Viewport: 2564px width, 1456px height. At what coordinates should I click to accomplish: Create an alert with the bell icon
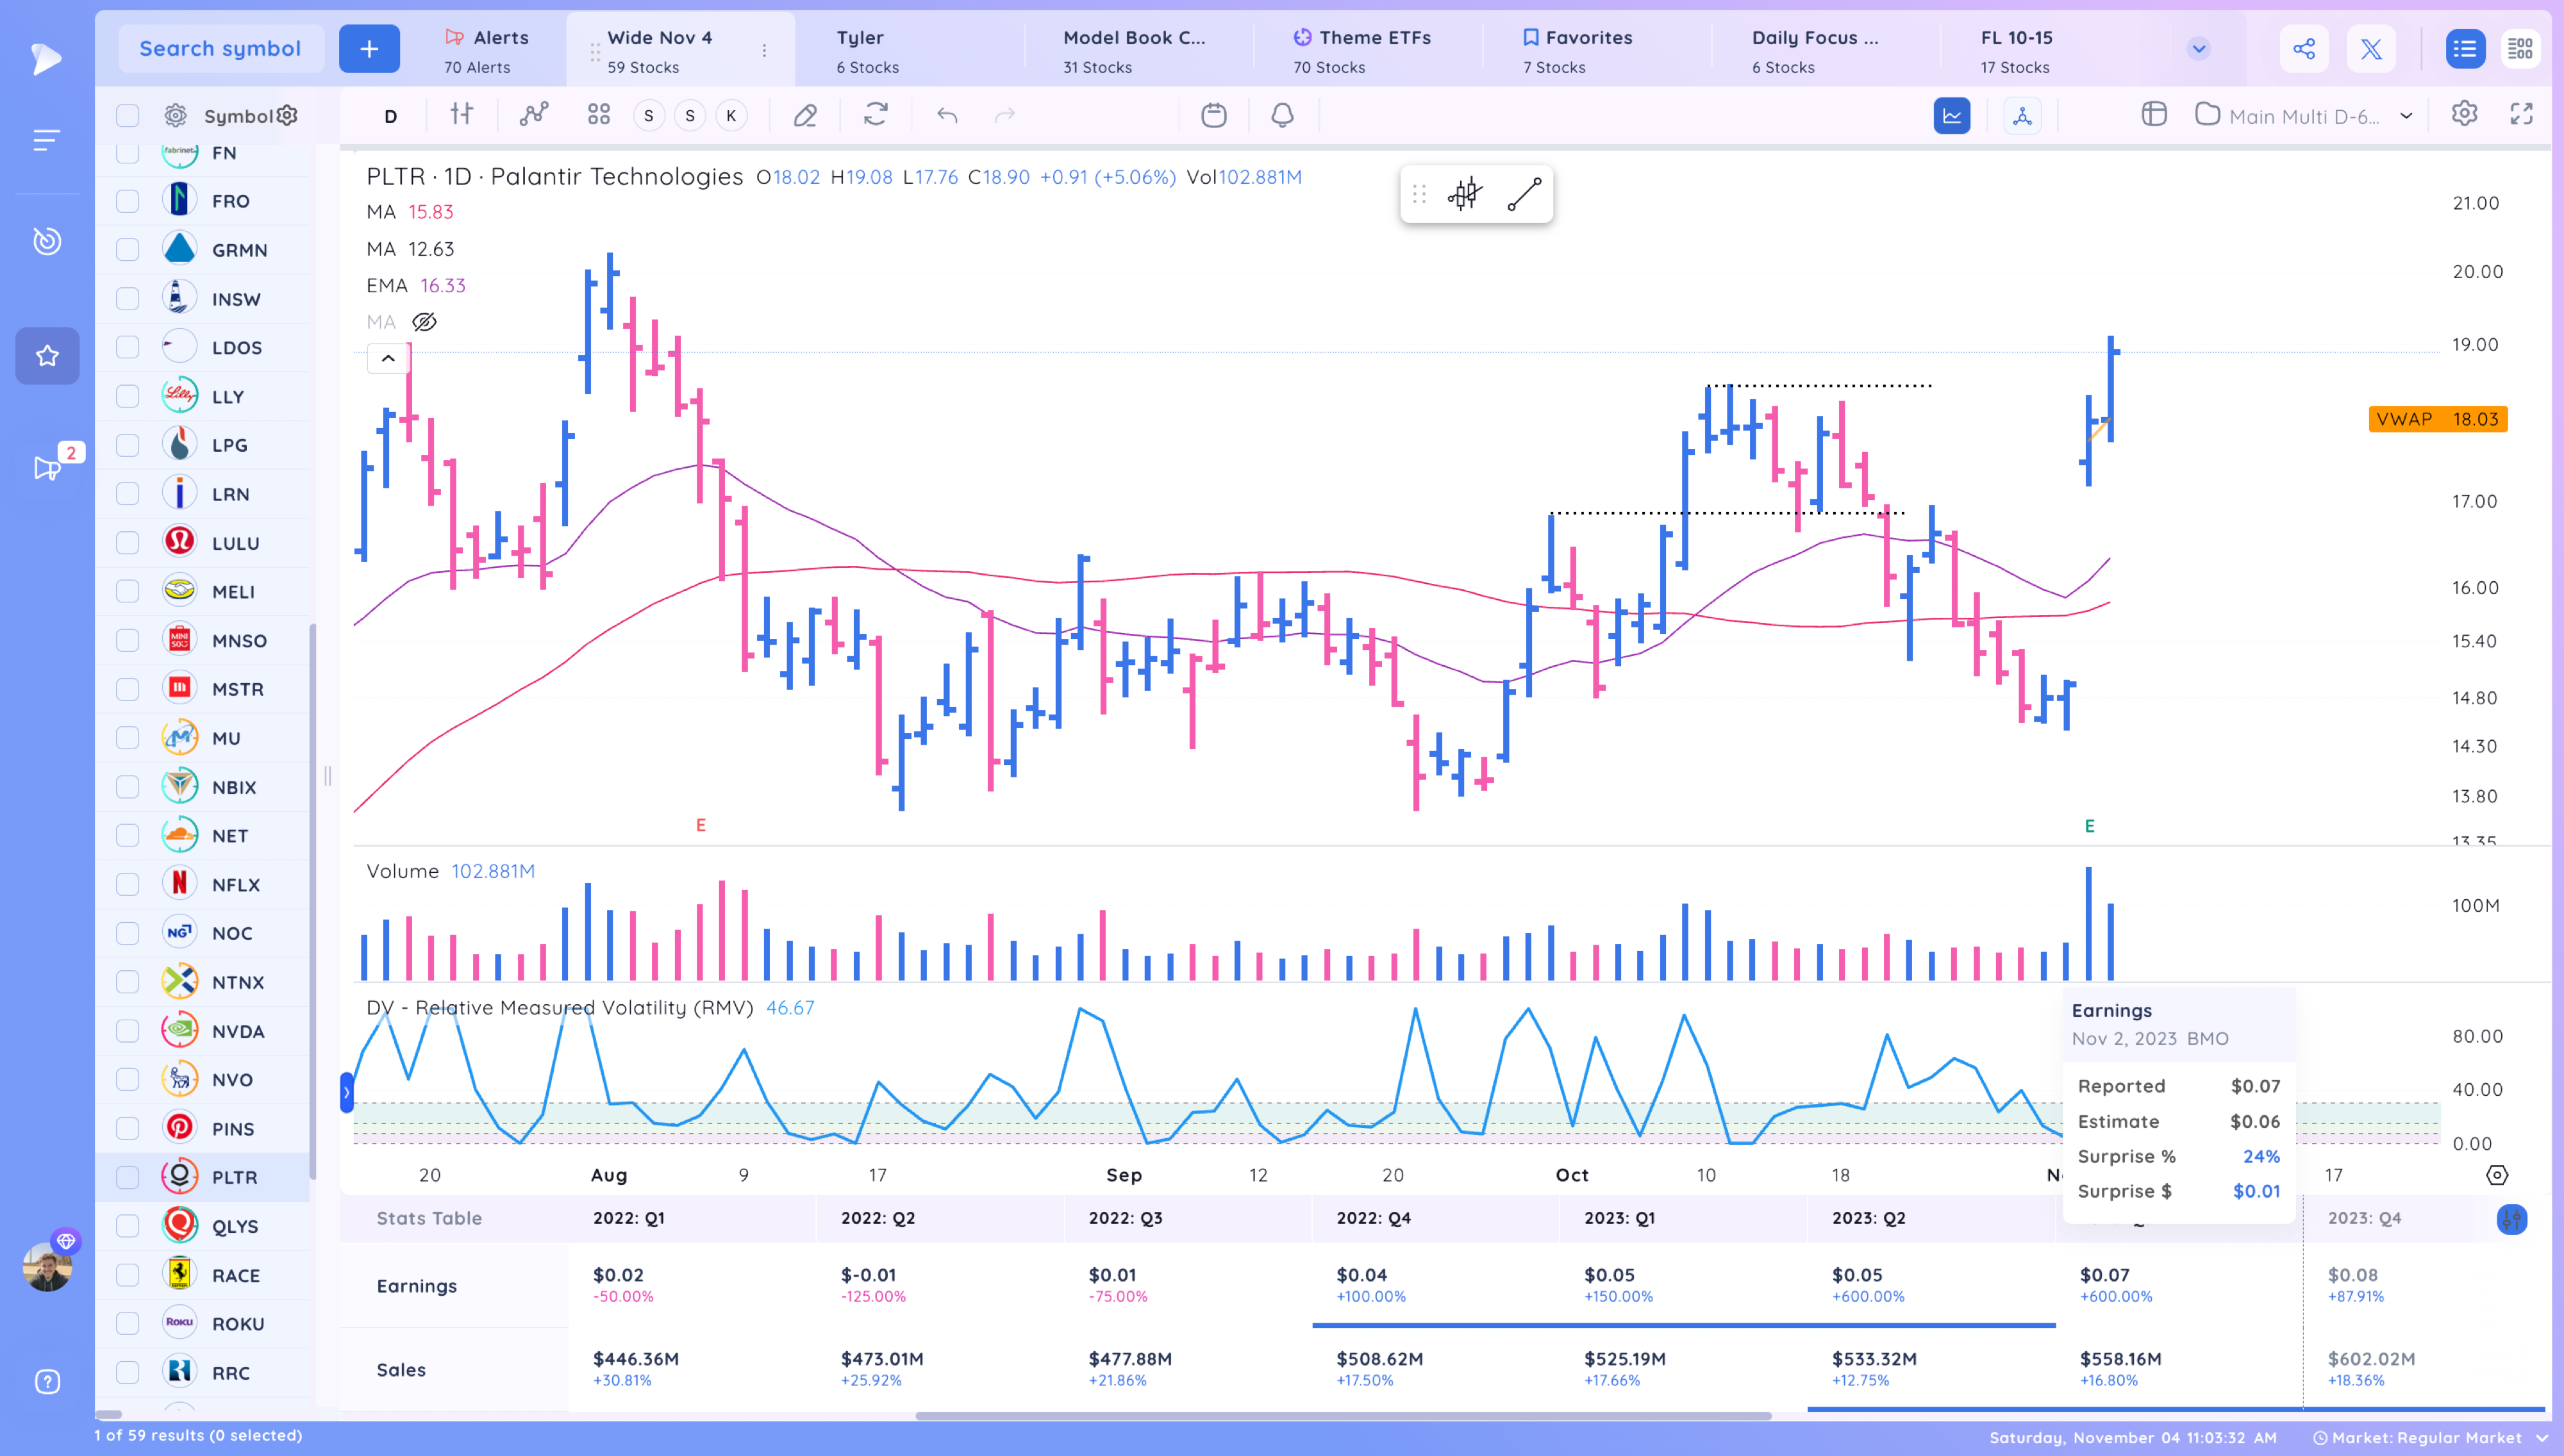[x=1282, y=115]
